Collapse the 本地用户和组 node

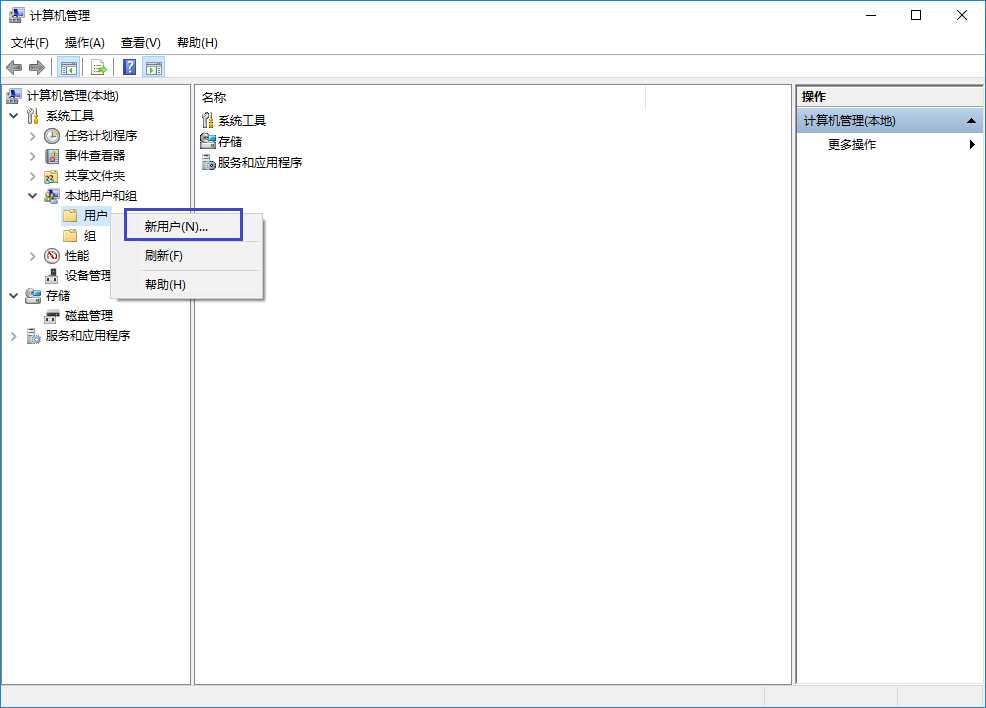(x=33, y=196)
